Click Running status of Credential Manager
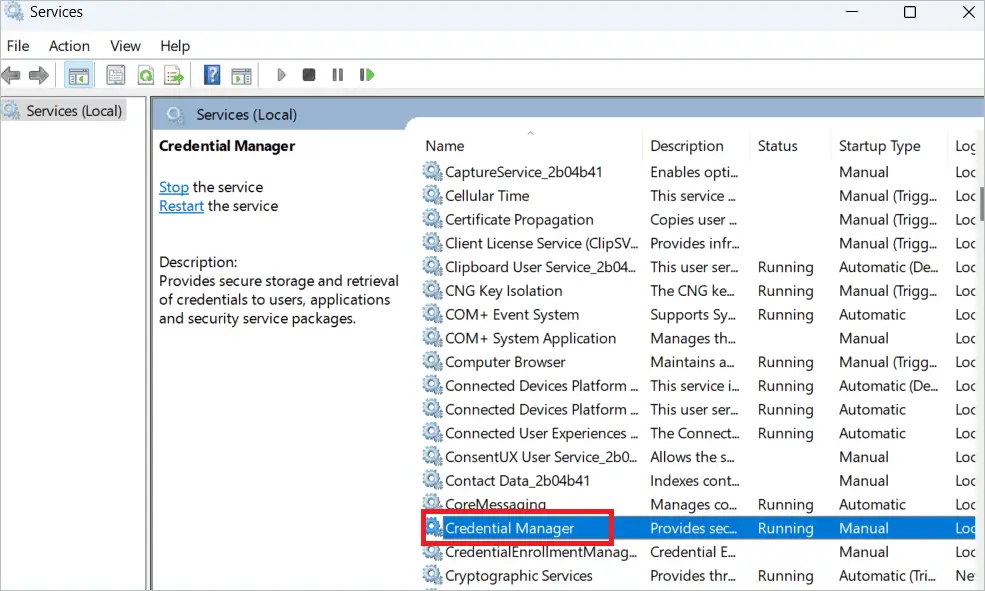The width and height of the screenshot is (985, 591). [785, 529]
